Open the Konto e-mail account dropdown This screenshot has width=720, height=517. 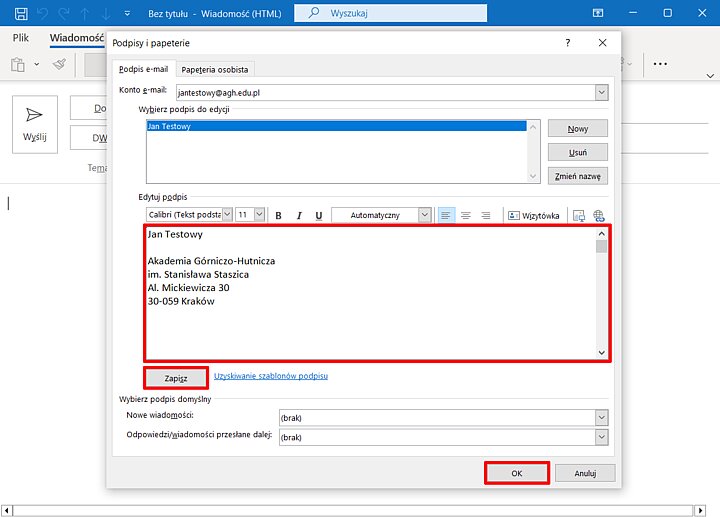[x=602, y=92]
